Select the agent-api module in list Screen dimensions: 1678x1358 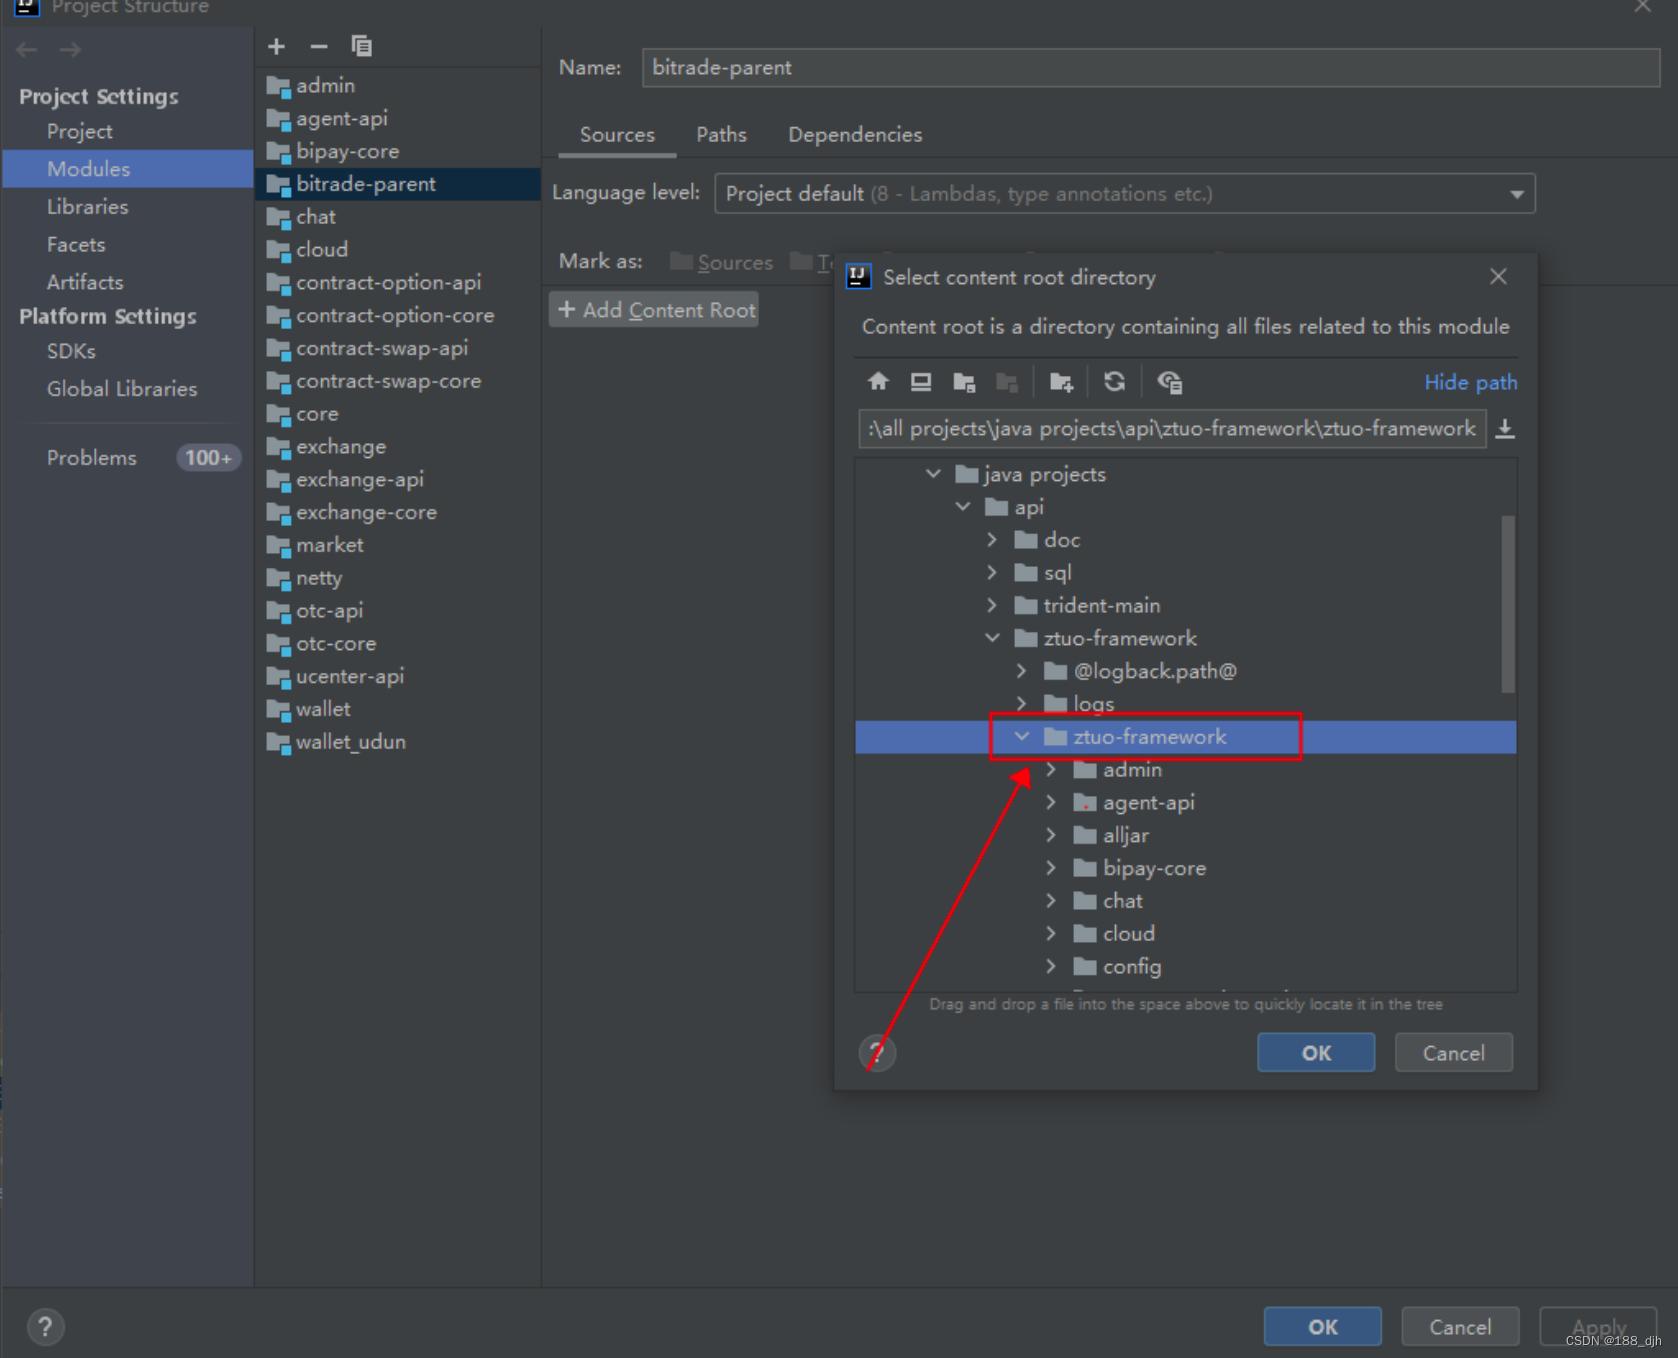(341, 119)
